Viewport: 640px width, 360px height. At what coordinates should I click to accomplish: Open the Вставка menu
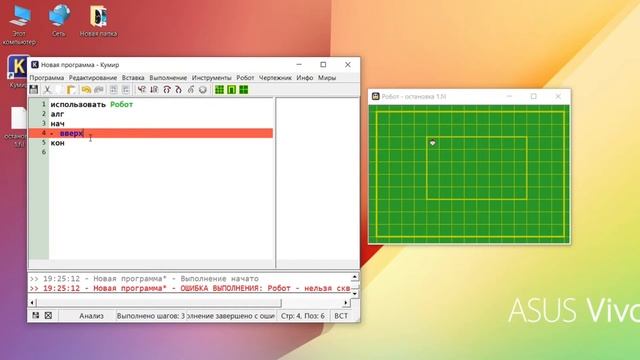[133, 78]
